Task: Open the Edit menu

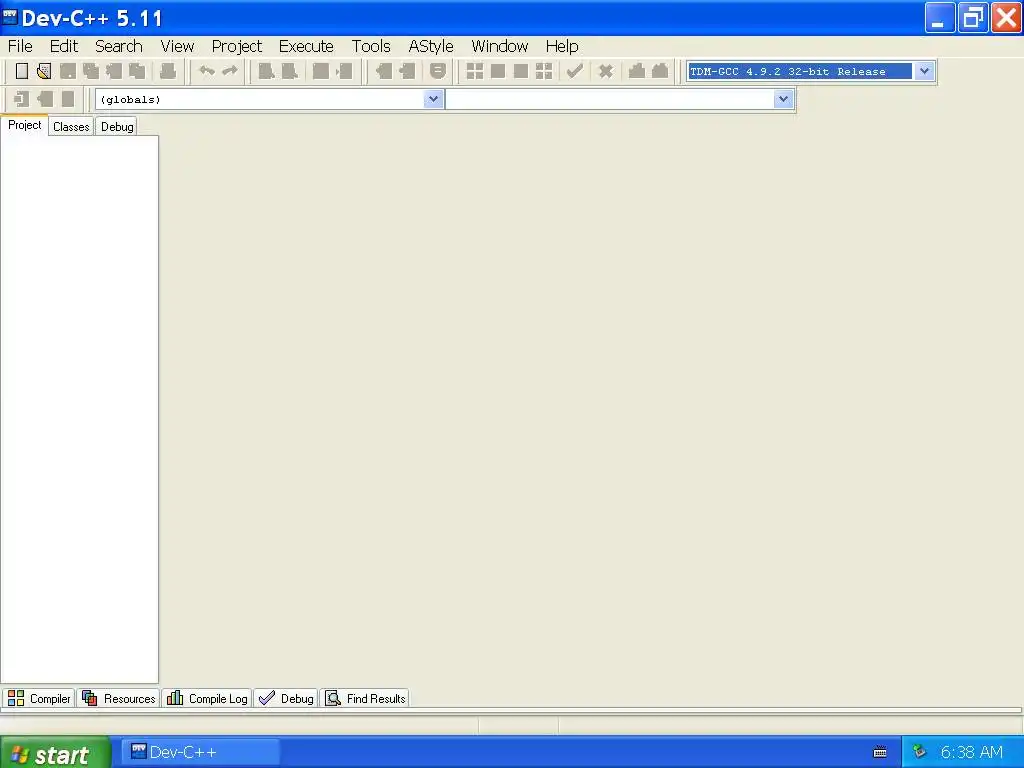Action: coord(64,46)
